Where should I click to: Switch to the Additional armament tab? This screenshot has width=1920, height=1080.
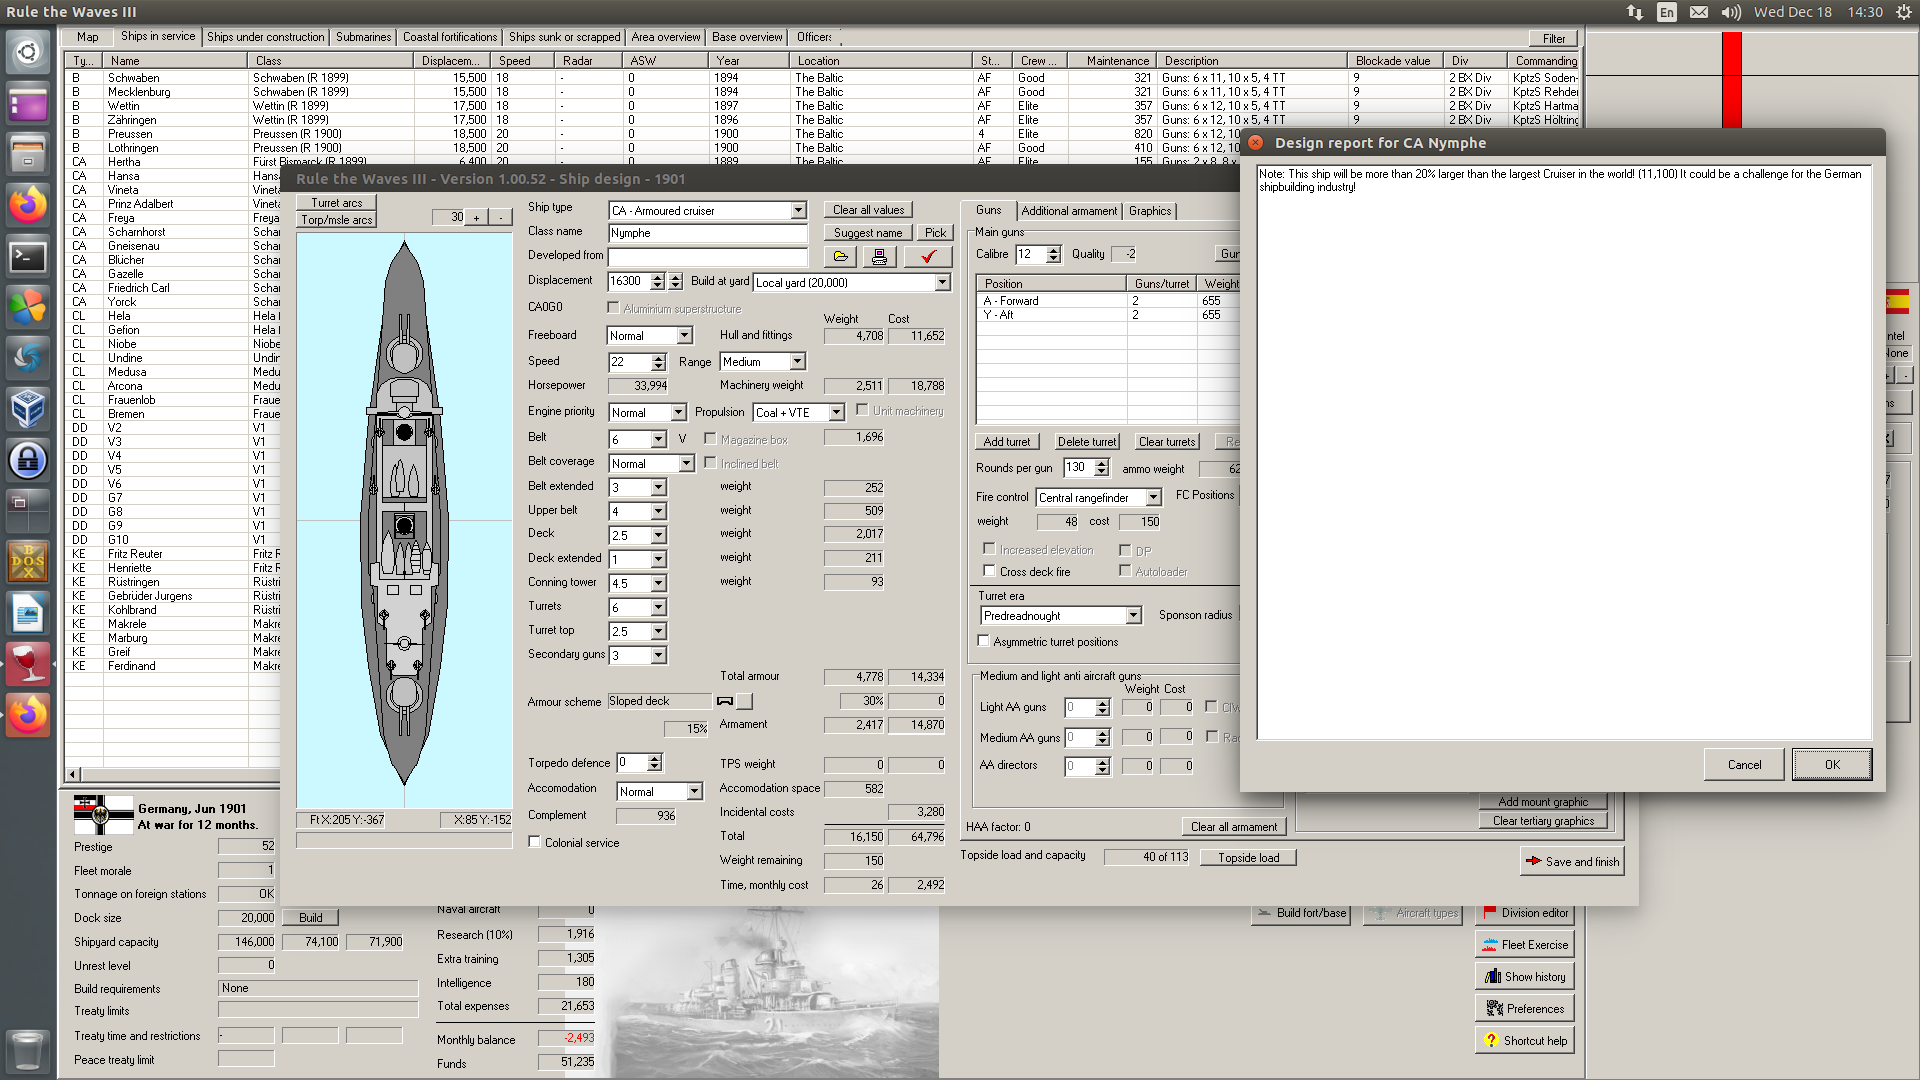coord(1069,211)
